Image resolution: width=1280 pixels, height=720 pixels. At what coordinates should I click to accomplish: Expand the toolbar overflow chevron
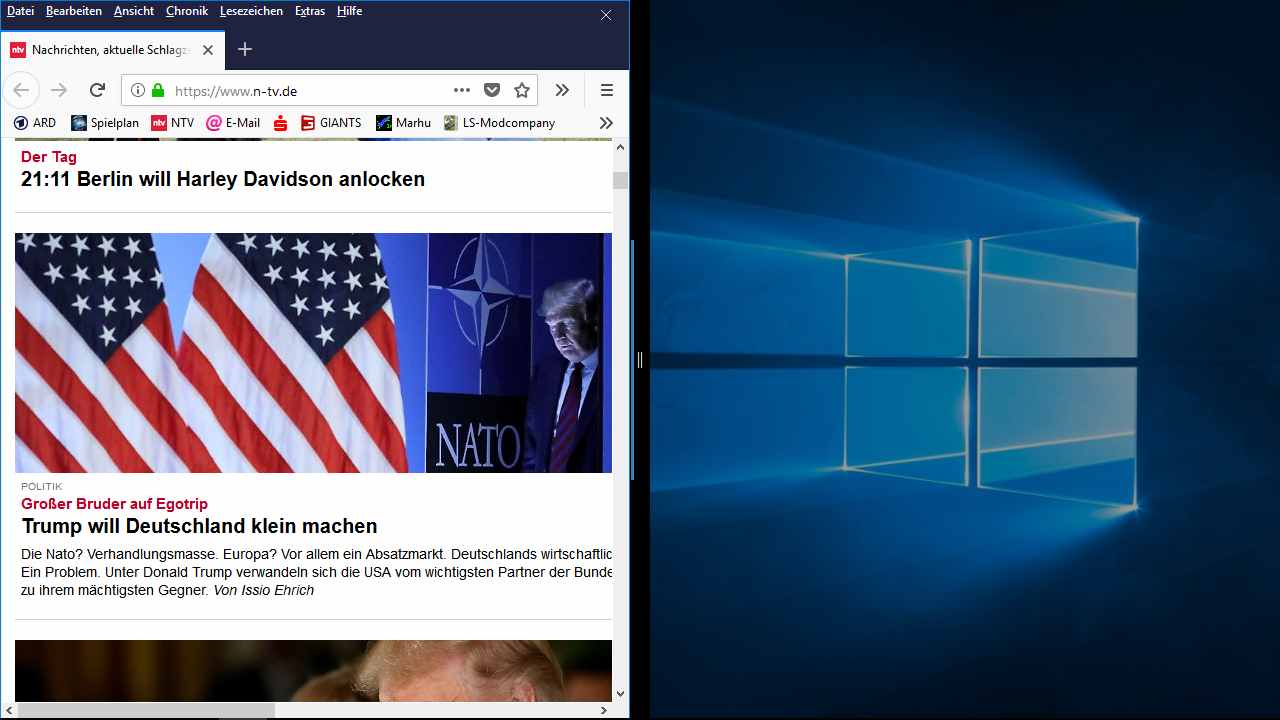(562, 90)
